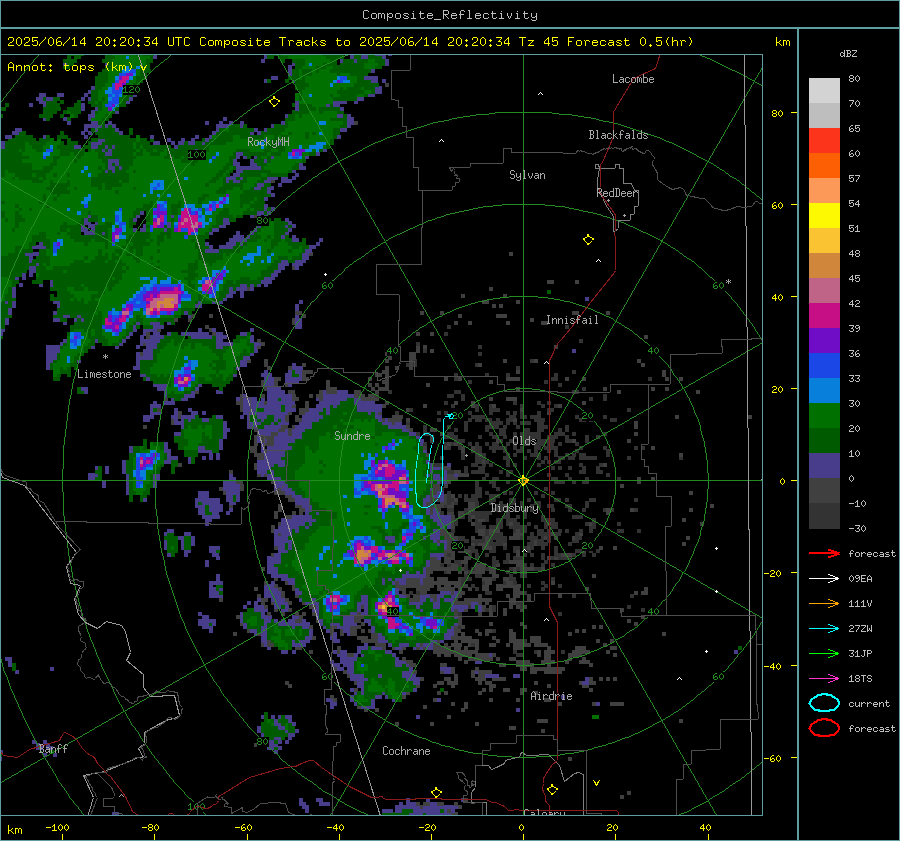Pick the magenta swatch between 42 and 39 dBZ
Viewport: 900px width, 841px height.
824,315
